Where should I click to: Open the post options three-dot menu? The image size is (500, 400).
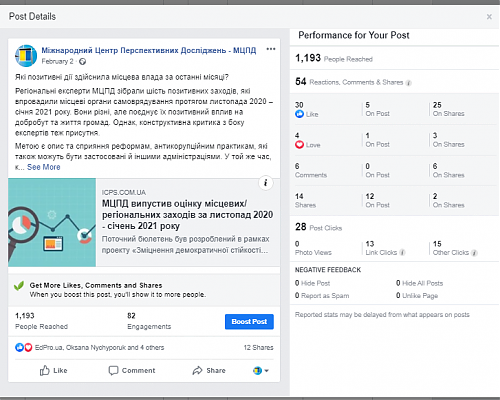[271, 49]
